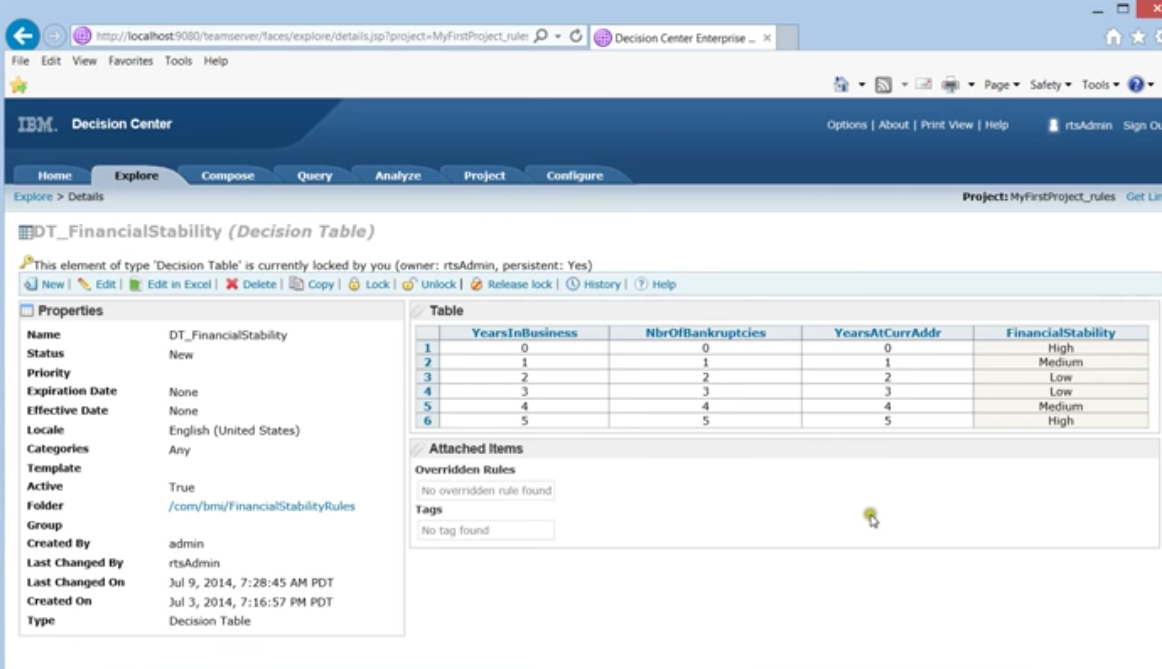Open the Options link in header
Viewport: 1162px width, 669px height.
[x=846, y=125]
